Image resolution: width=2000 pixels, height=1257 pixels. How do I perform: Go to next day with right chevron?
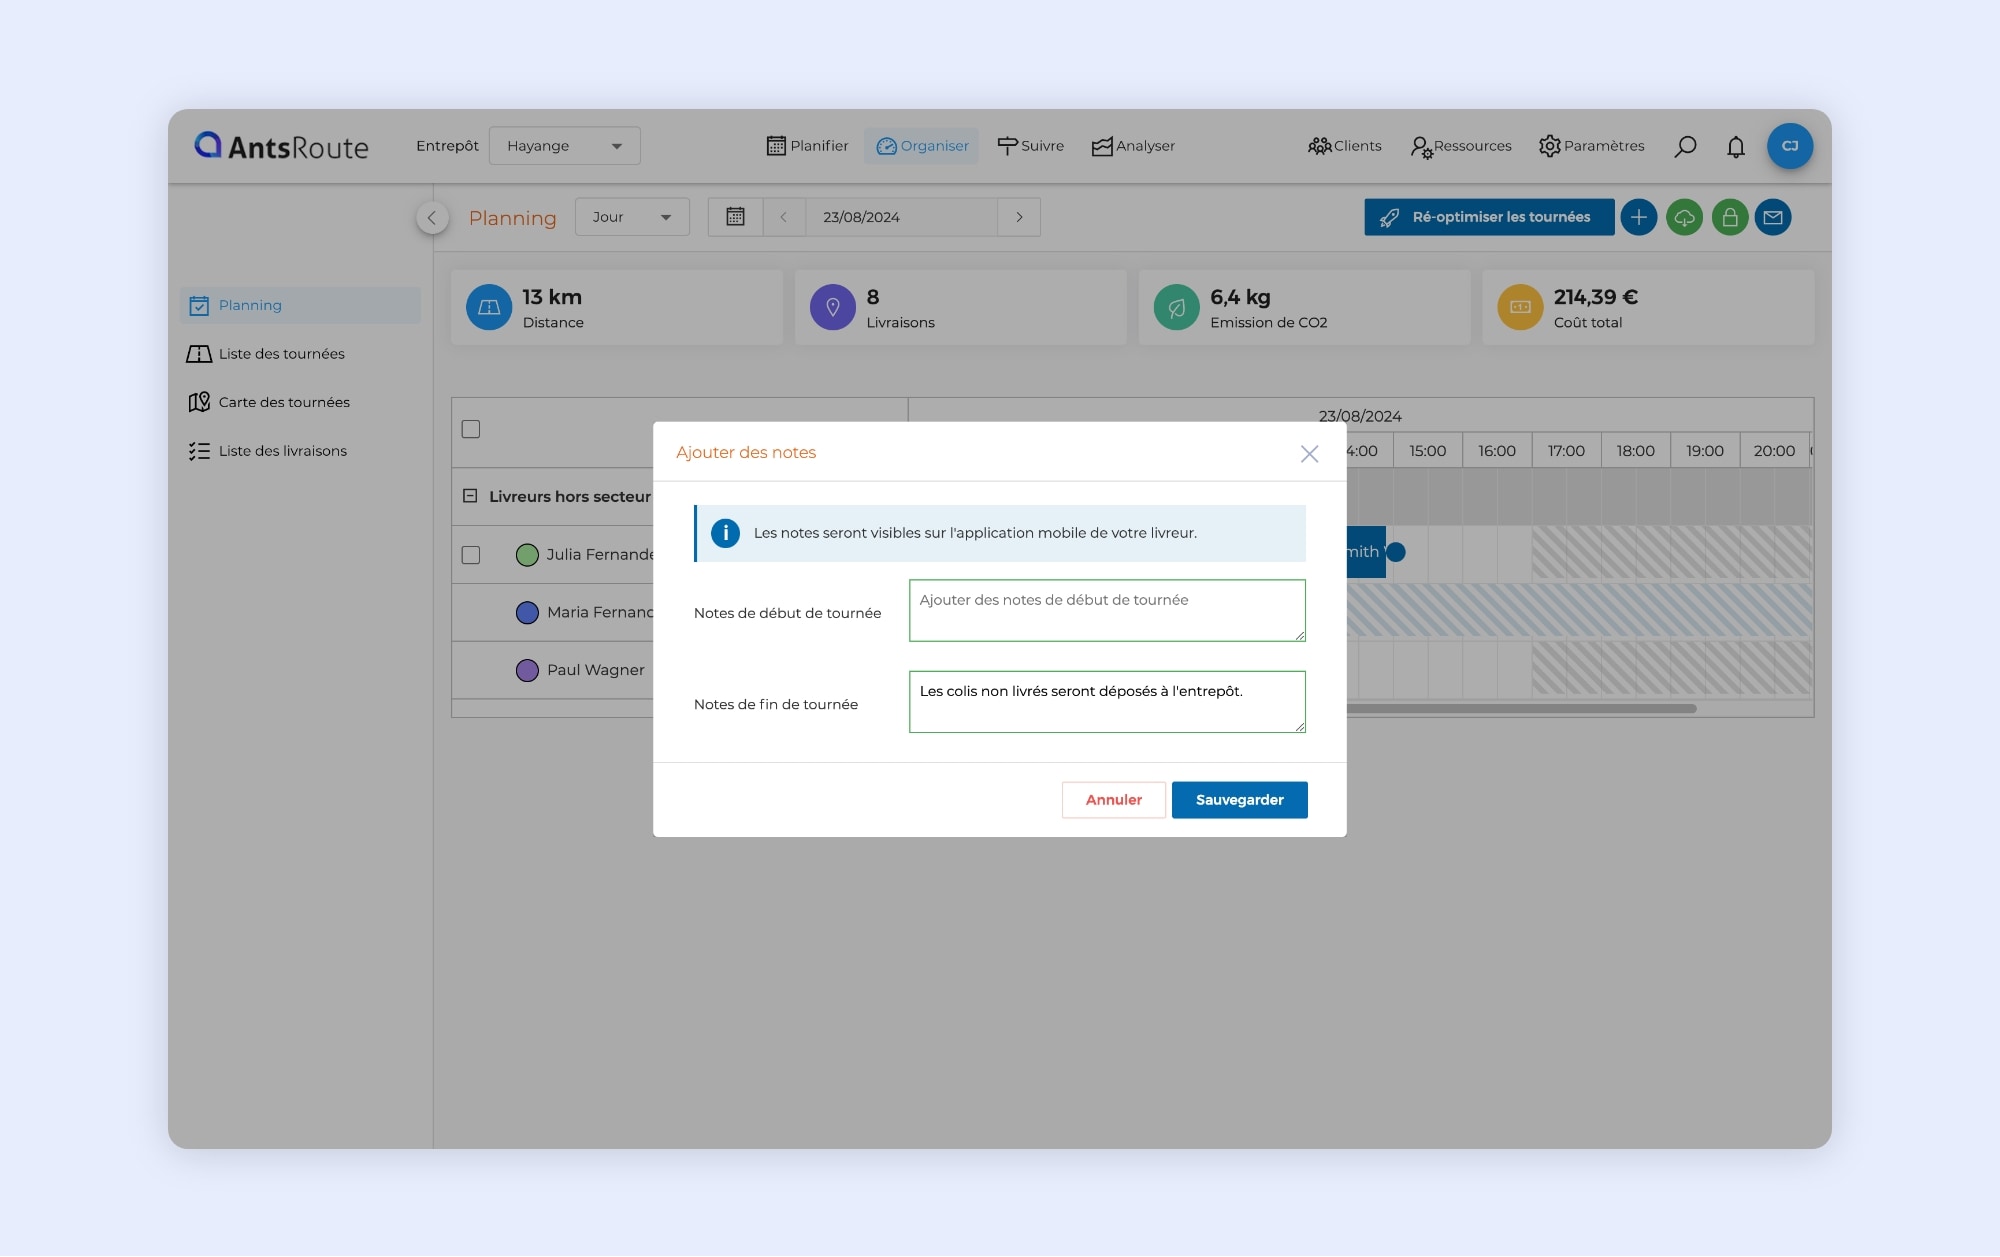coord(1019,217)
